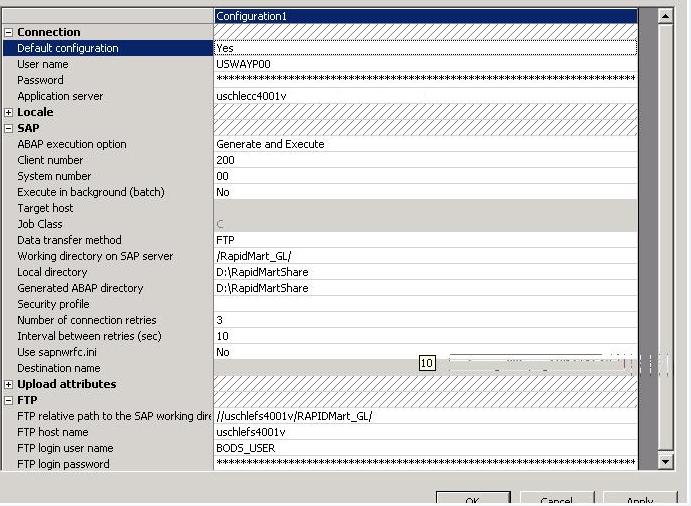Edit the Generated ABAP directory value

pos(426,288)
